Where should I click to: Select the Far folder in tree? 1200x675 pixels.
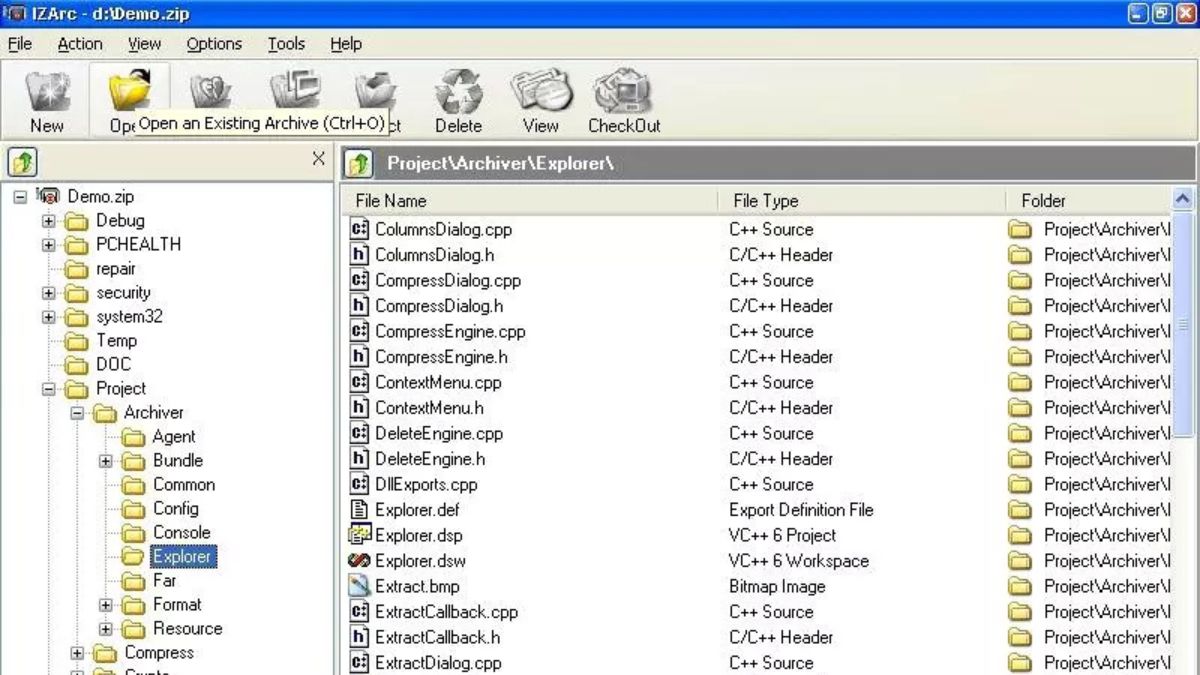point(164,581)
